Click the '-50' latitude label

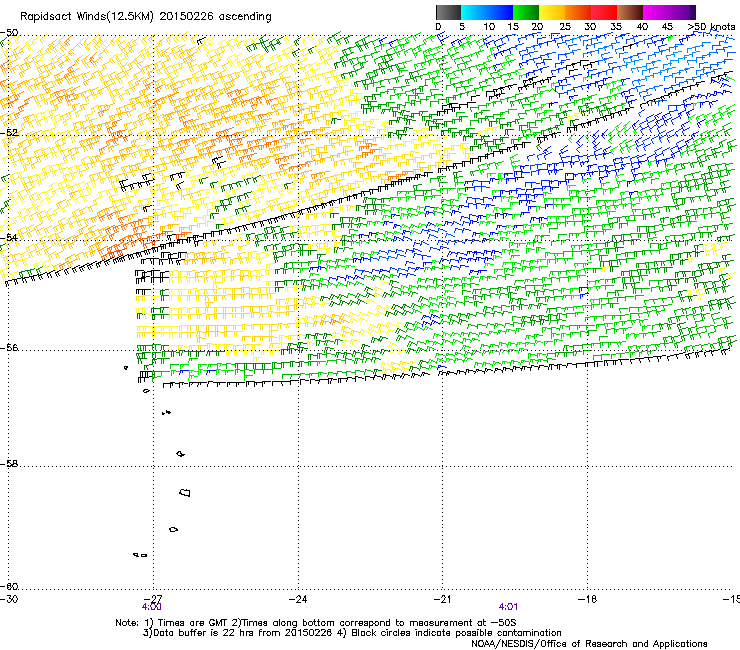click(x=9, y=33)
